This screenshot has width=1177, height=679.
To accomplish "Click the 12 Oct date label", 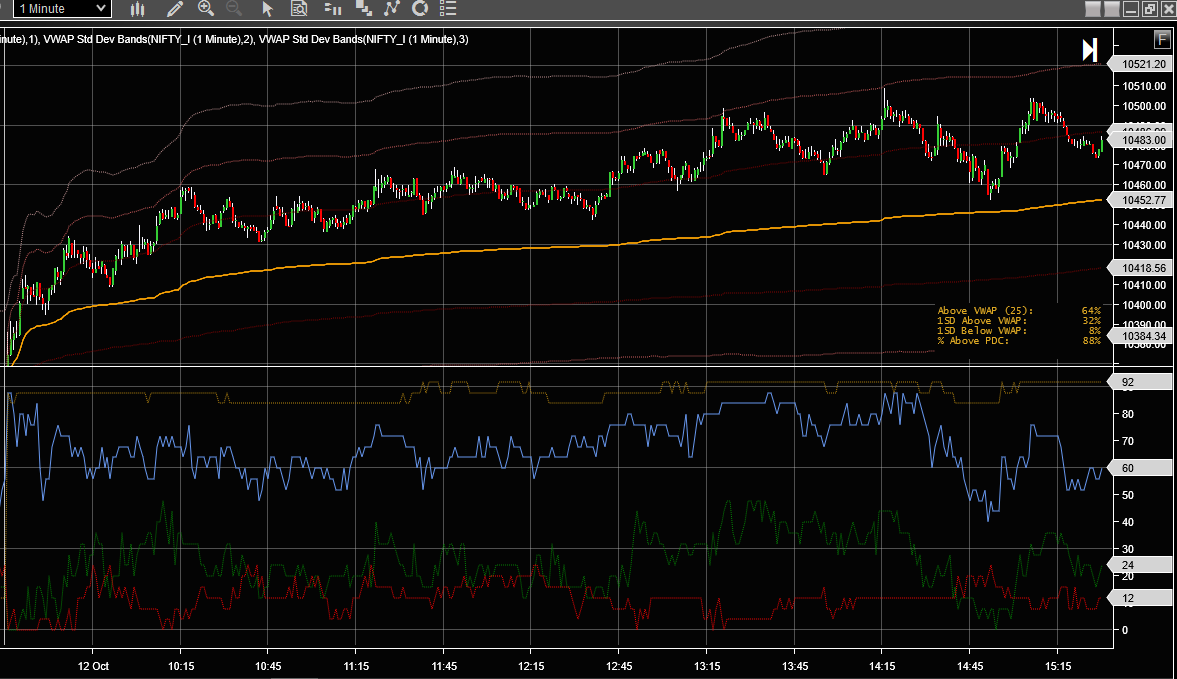I will 93,666.
